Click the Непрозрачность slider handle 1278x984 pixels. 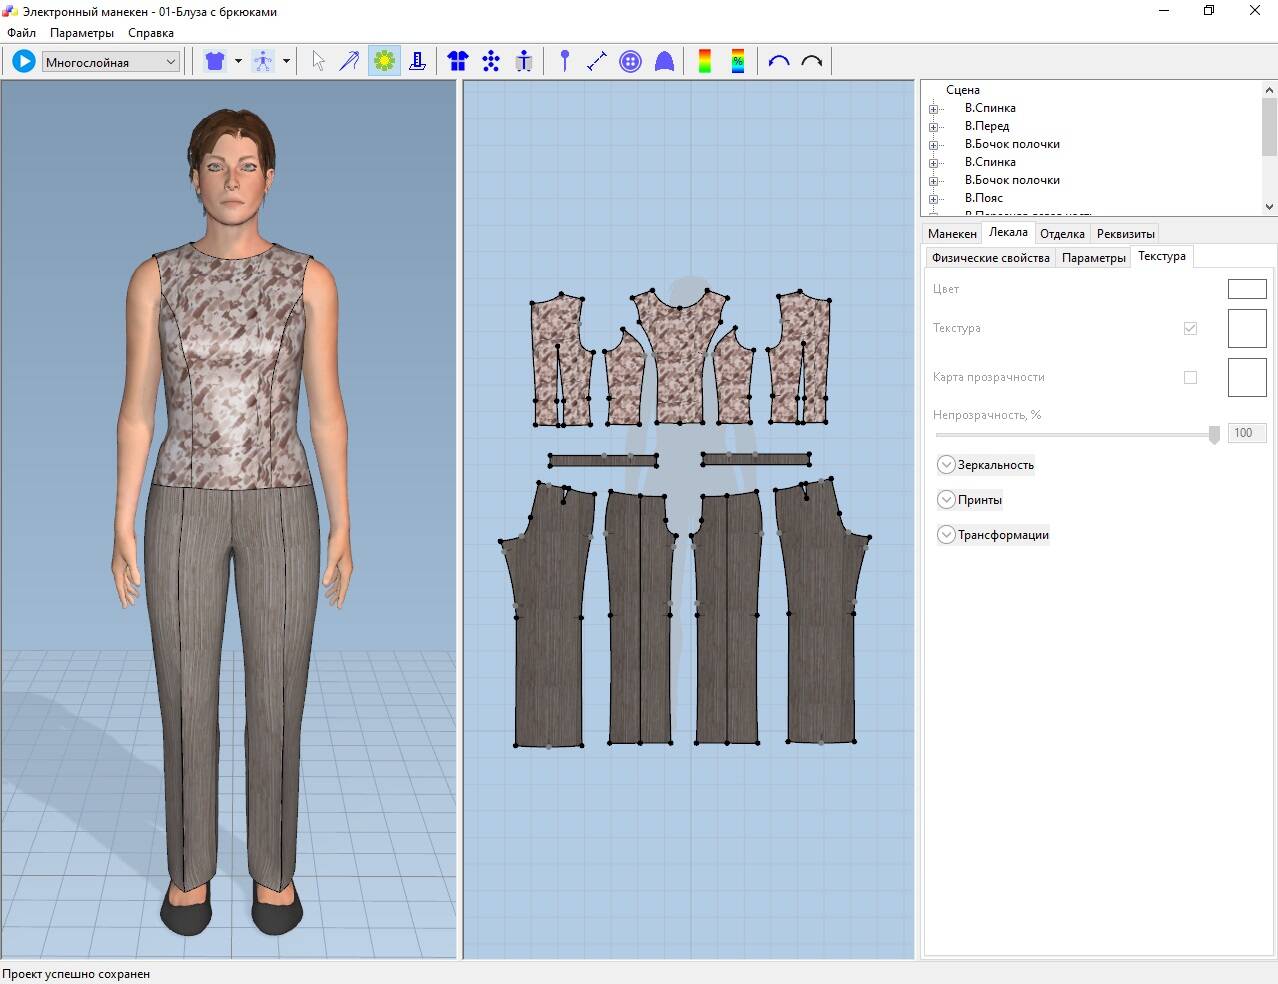click(1214, 434)
